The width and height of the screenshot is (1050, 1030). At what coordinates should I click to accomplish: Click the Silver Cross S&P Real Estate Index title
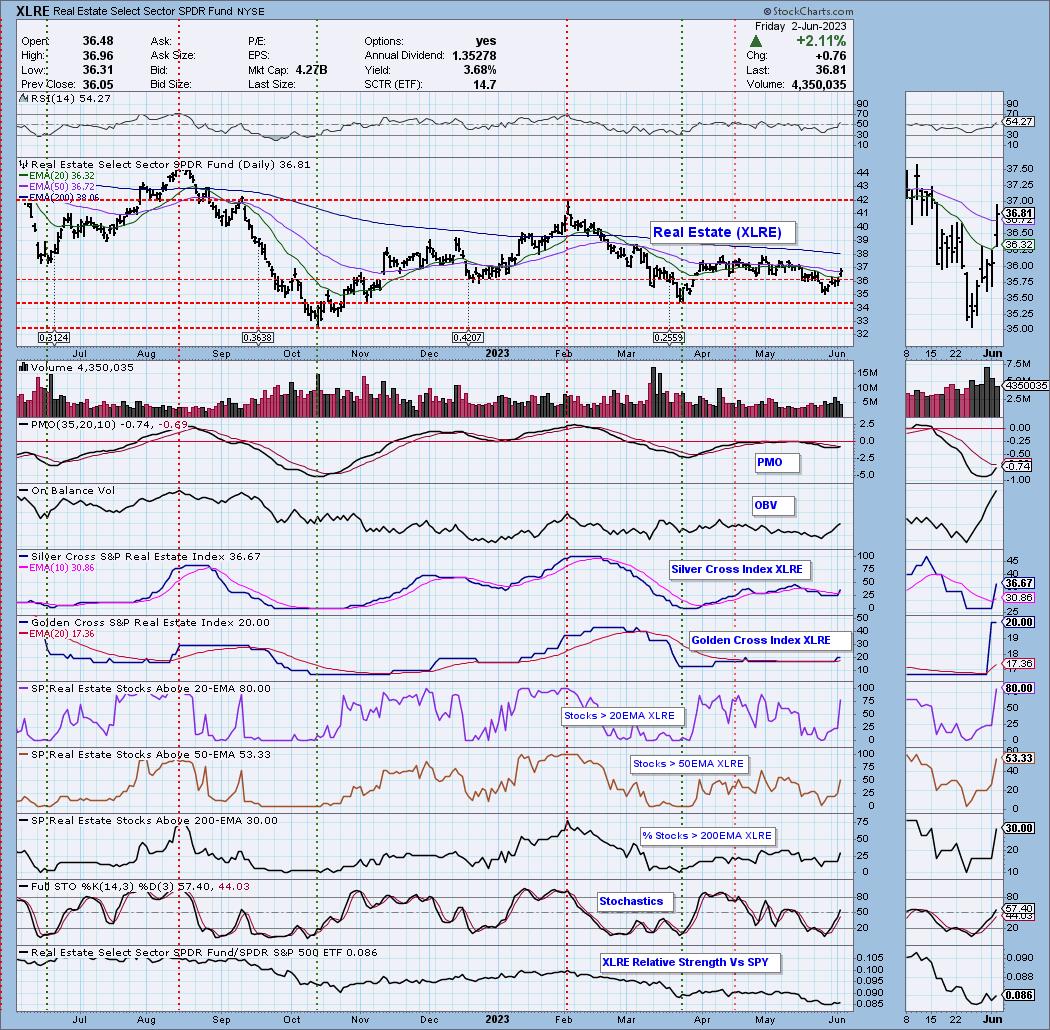point(140,557)
